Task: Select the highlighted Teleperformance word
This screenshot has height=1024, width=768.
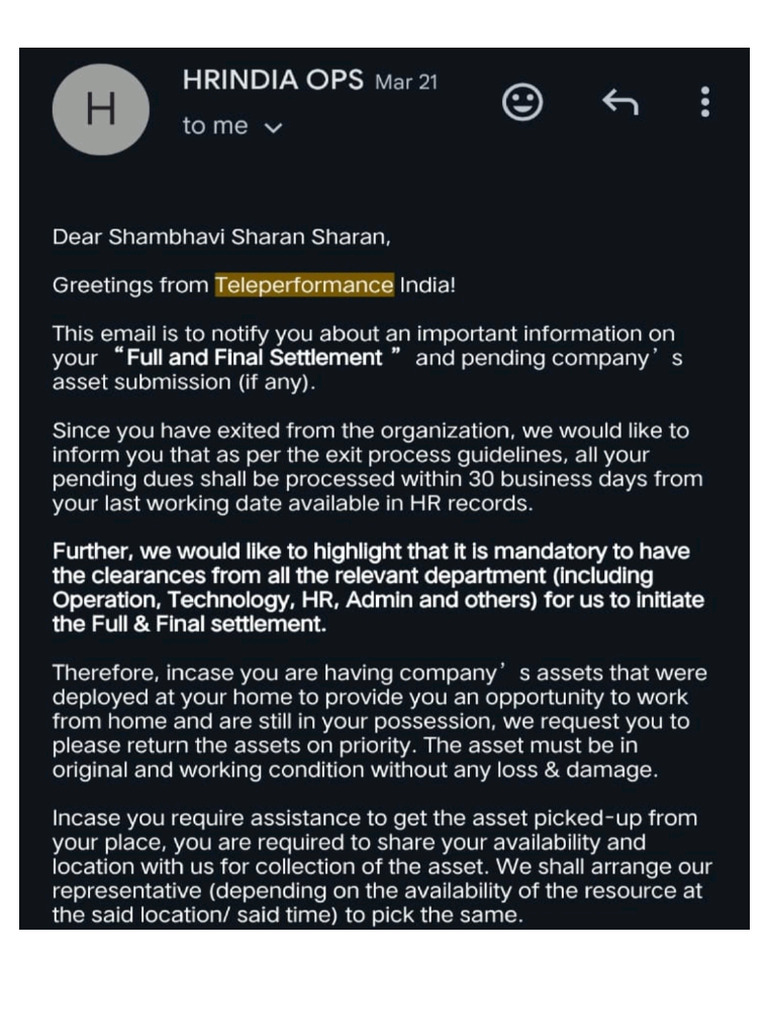Action: (x=304, y=285)
